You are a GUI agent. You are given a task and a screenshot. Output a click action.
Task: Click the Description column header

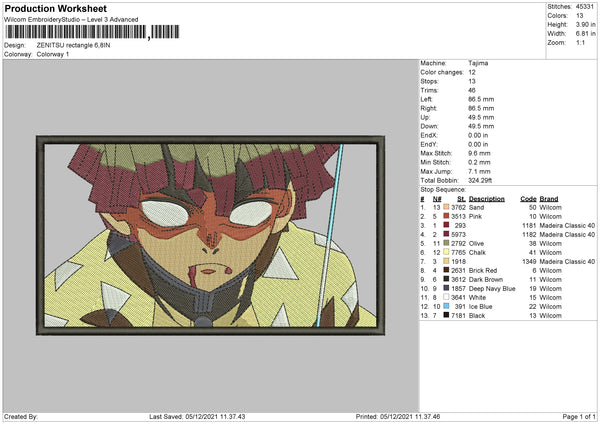[x=486, y=199]
